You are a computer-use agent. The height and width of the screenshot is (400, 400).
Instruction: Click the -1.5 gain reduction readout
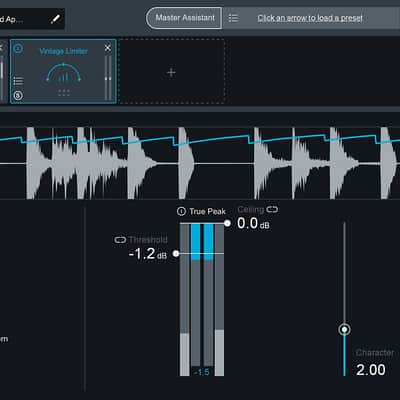(x=202, y=372)
